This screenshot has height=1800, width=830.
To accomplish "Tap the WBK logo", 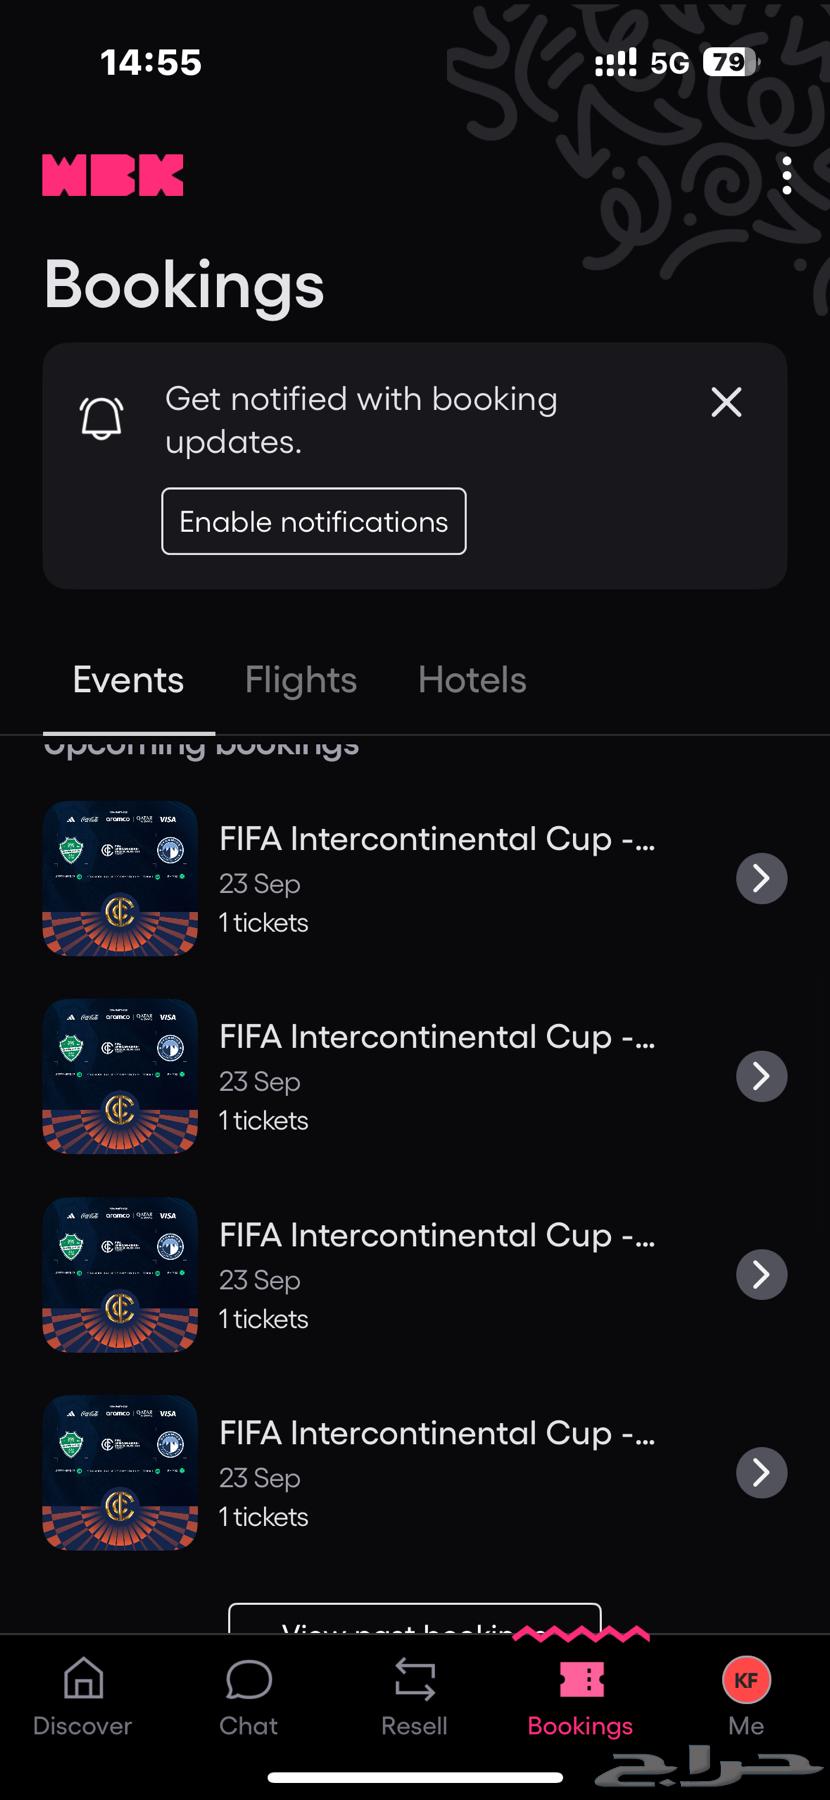I will pos(113,175).
